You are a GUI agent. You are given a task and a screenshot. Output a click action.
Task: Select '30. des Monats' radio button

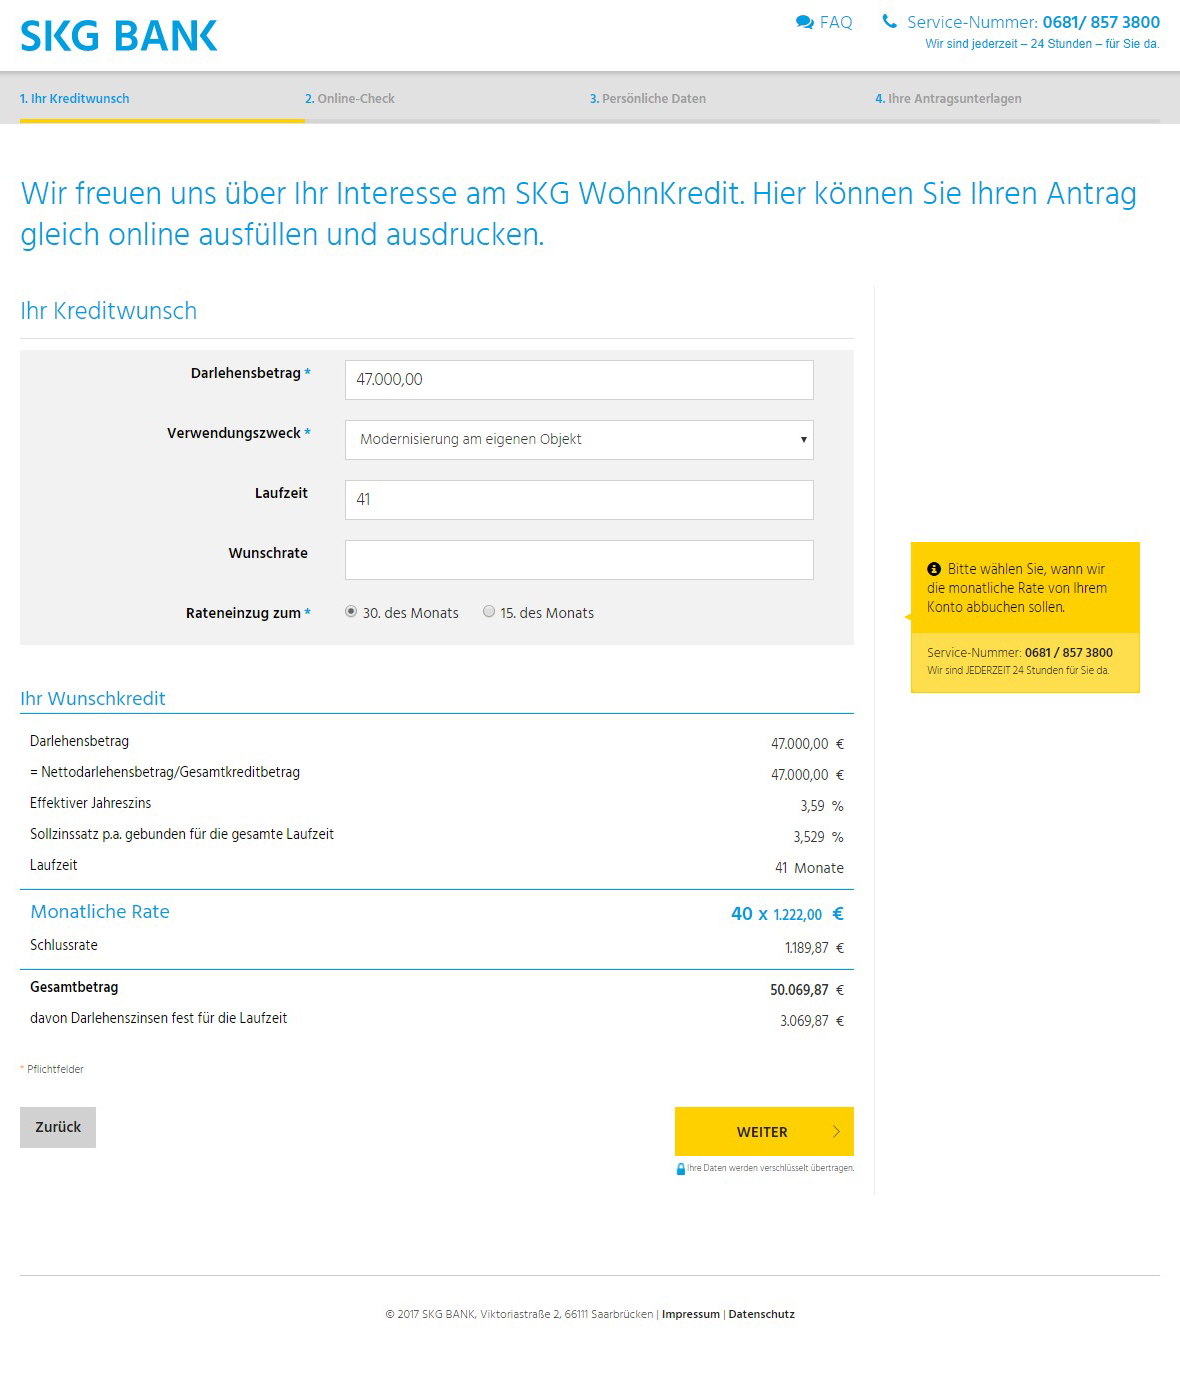[x=351, y=612]
